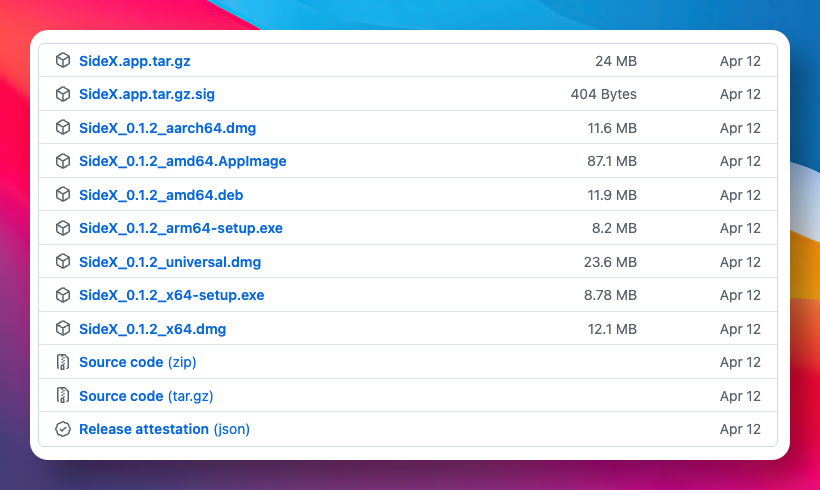820x490 pixels.
Task: Click the 11.9 MB size value
Action: (x=612, y=195)
